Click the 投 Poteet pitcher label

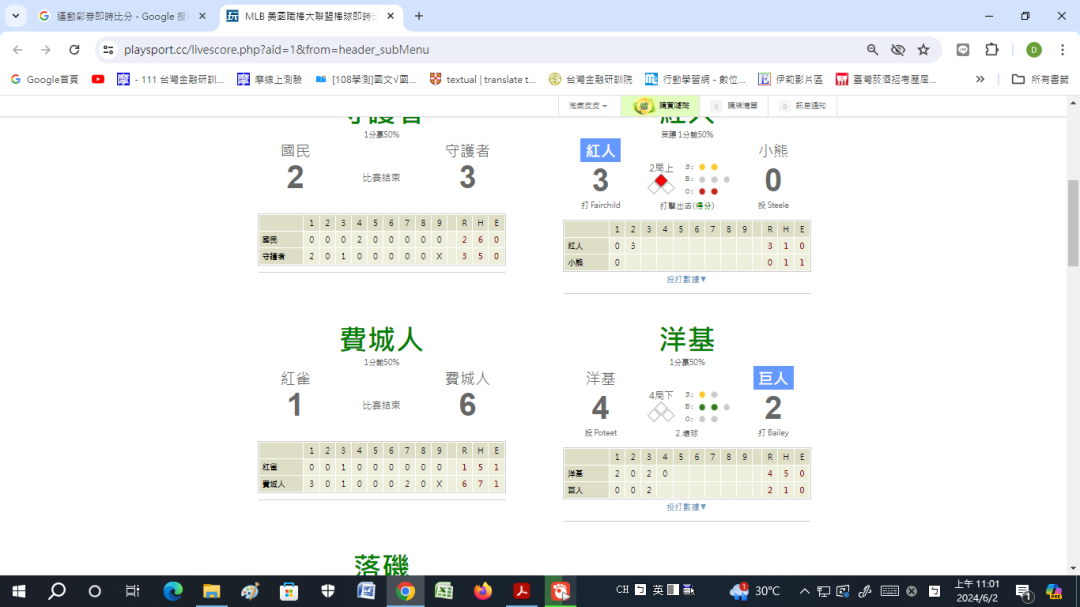click(x=601, y=433)
